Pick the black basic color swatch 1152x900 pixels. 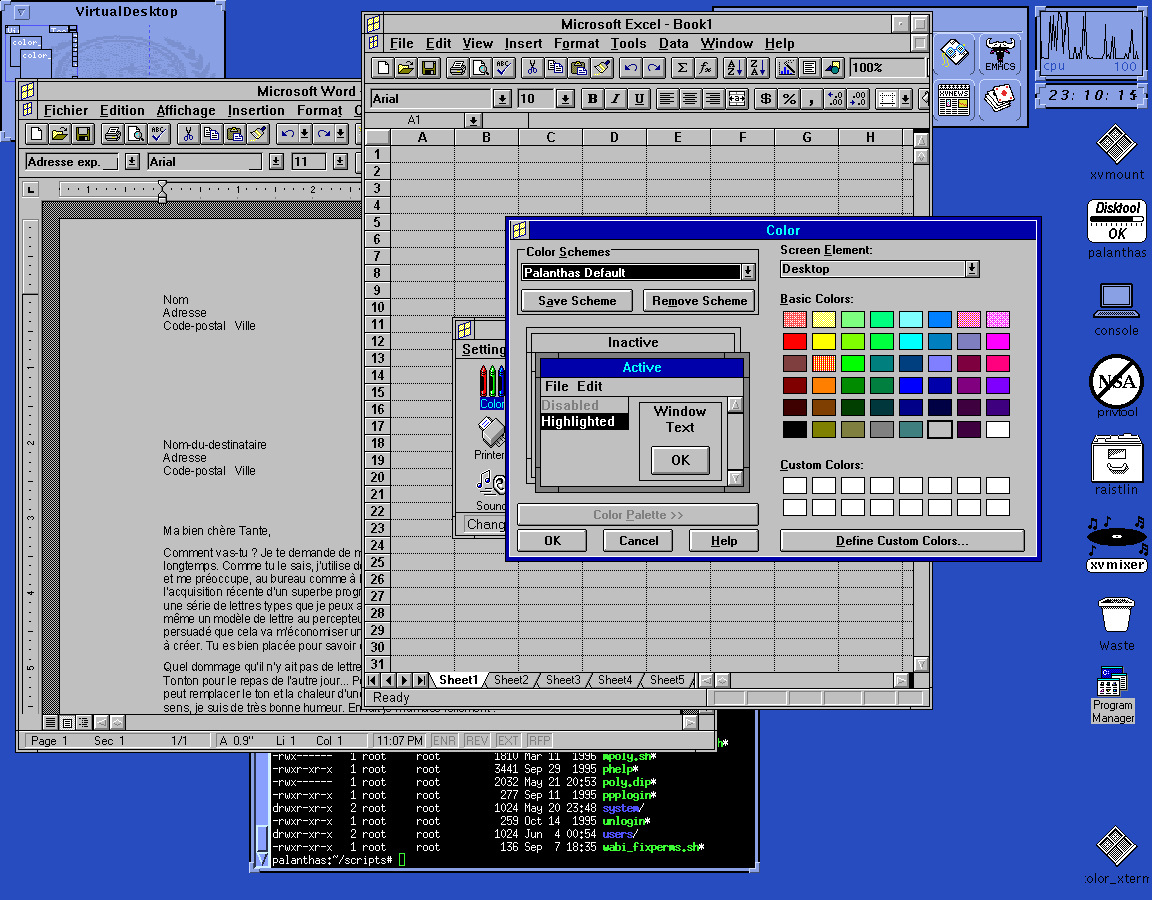[794, 429]
